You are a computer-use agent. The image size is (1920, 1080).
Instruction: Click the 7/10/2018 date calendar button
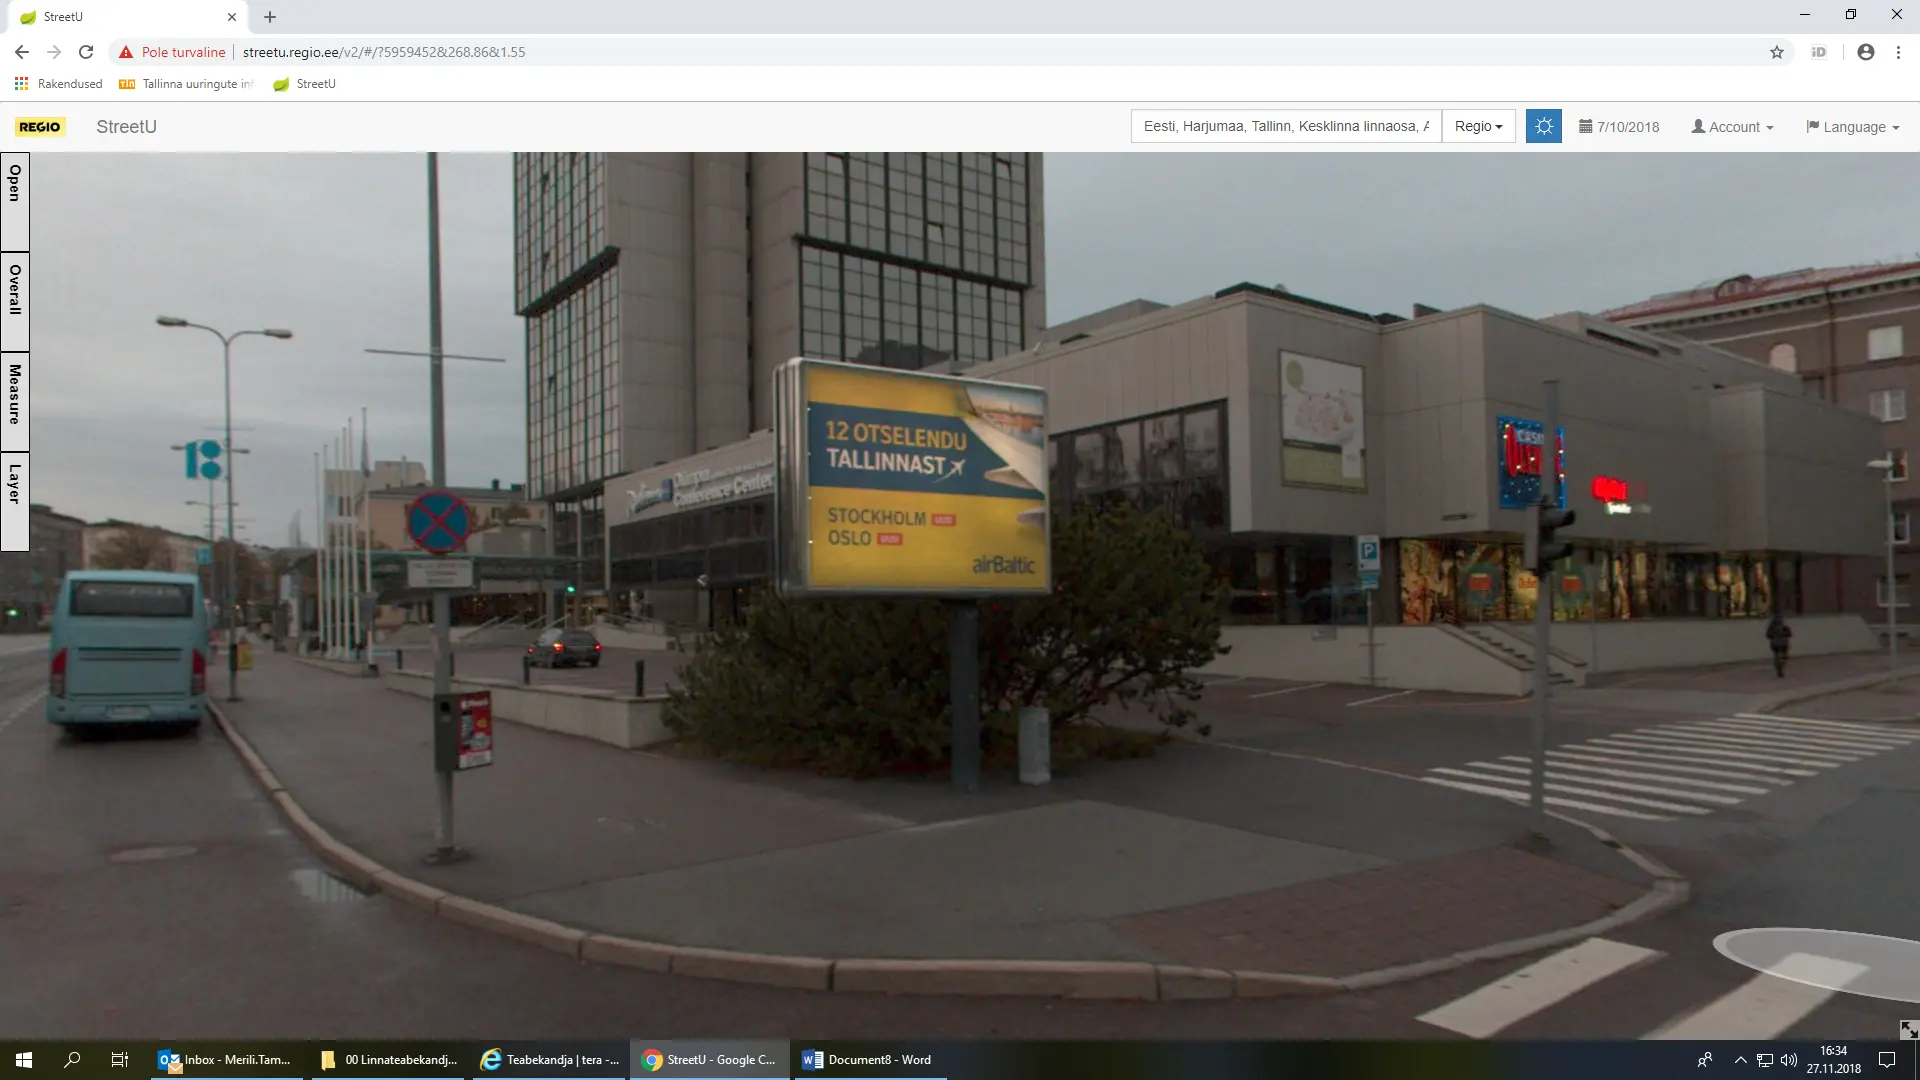[1619, 127]
